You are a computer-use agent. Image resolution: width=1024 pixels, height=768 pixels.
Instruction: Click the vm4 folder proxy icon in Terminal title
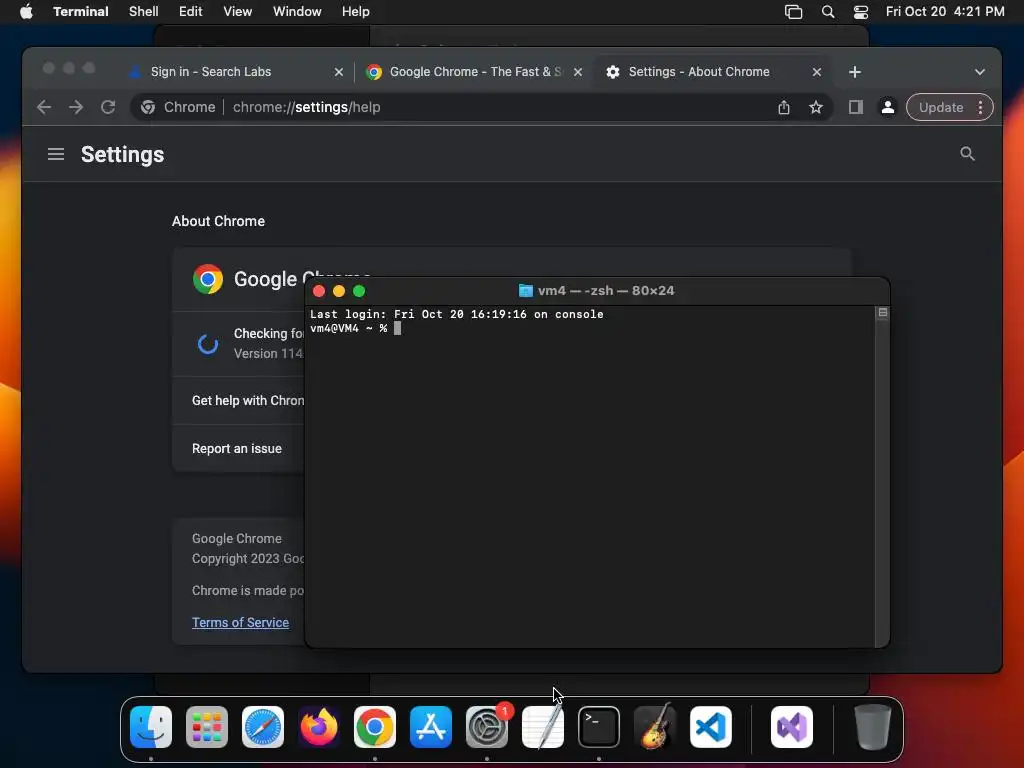point(526,291)
